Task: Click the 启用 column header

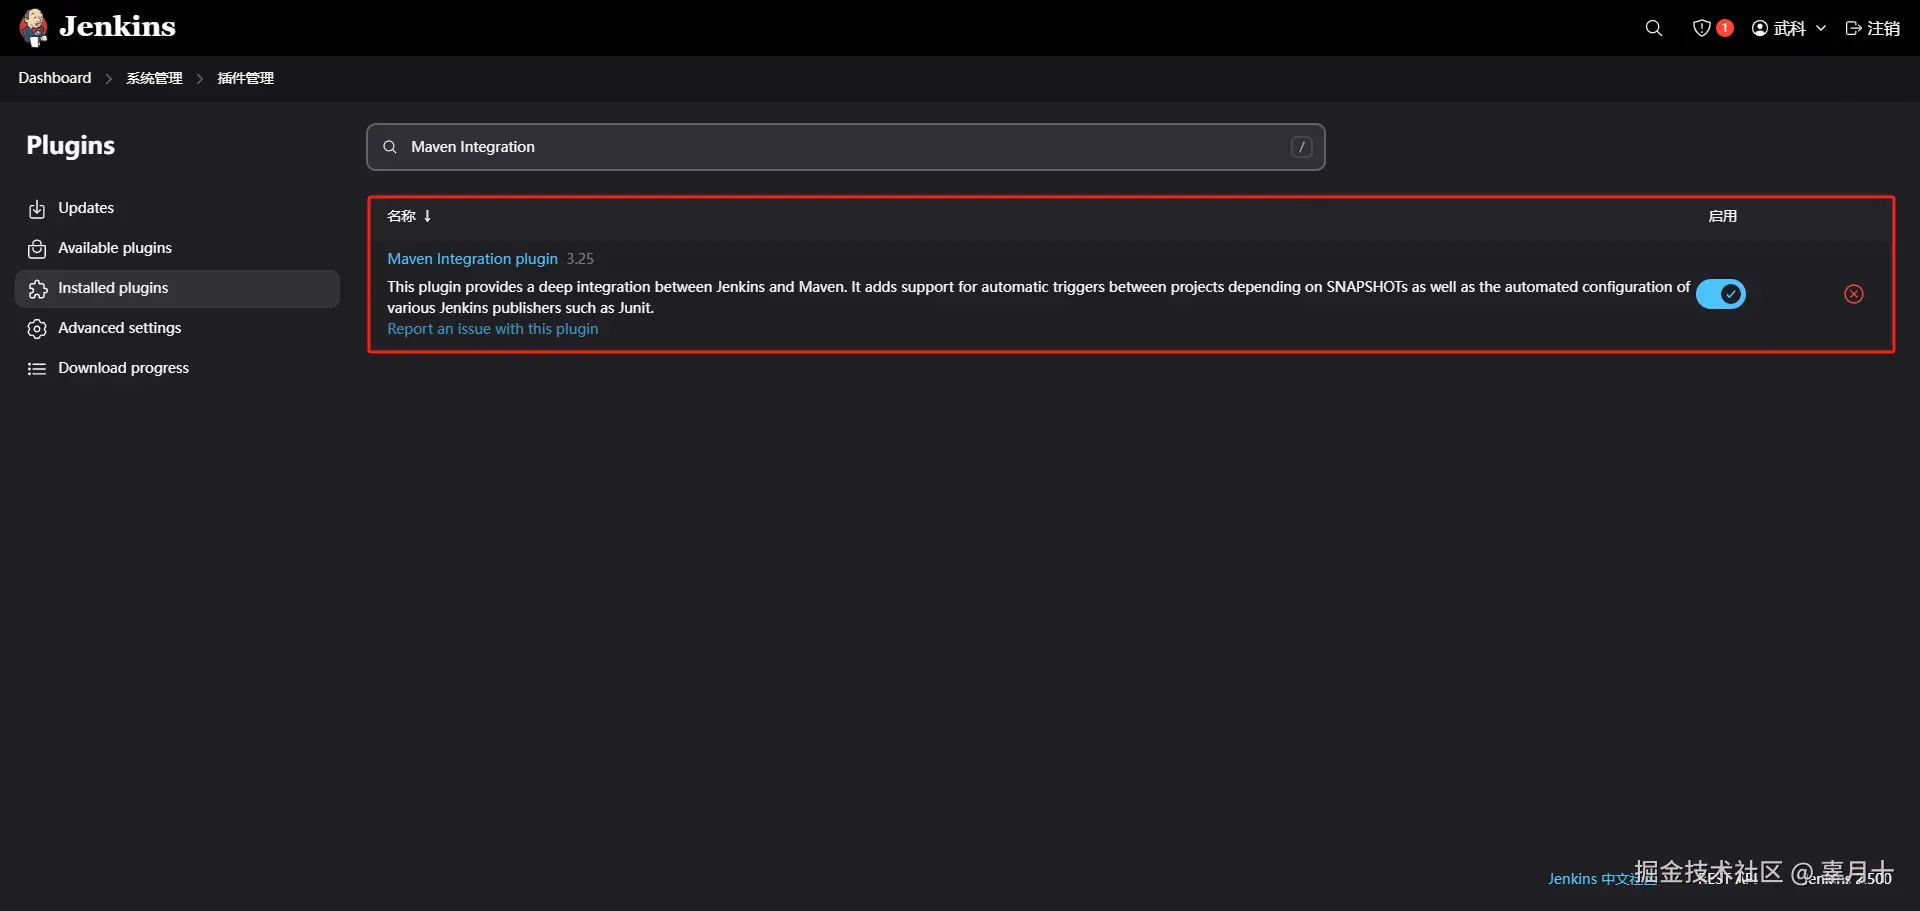Action: [1722, 216]
